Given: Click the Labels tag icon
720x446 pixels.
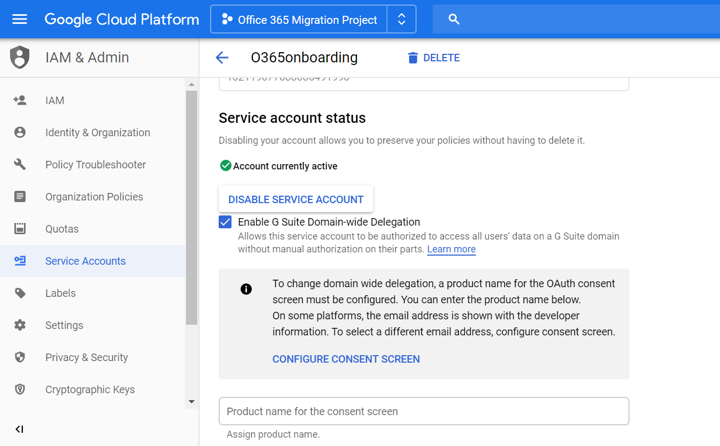Looking at the screenshot, I should (x=20, y=293).
